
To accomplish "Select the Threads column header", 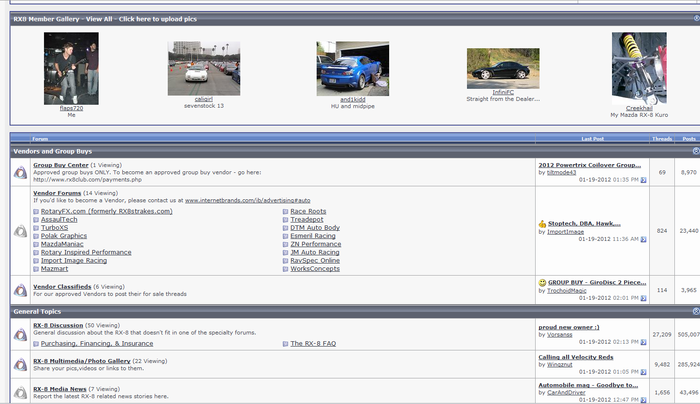I will click(x=662, y=139).
